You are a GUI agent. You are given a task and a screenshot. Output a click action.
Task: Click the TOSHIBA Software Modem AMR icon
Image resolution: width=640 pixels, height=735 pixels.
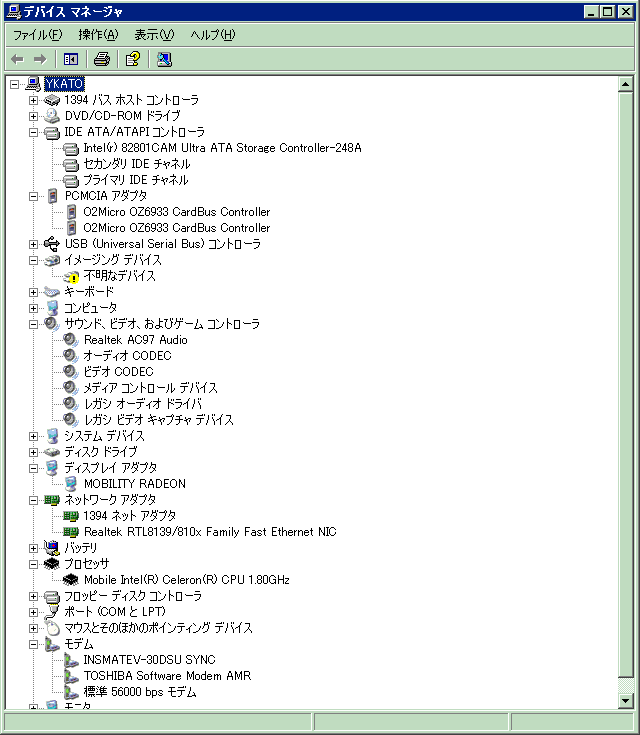71,676
